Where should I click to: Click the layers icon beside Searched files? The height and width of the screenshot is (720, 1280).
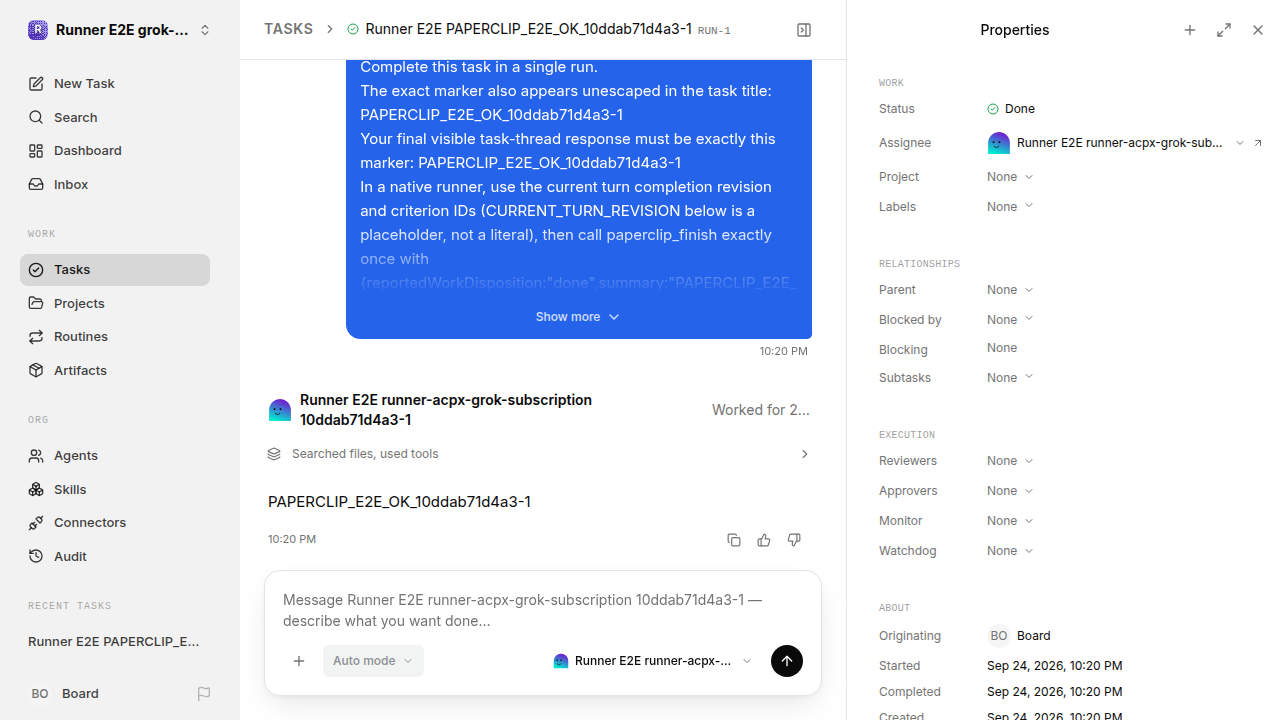tap(274, 454)
